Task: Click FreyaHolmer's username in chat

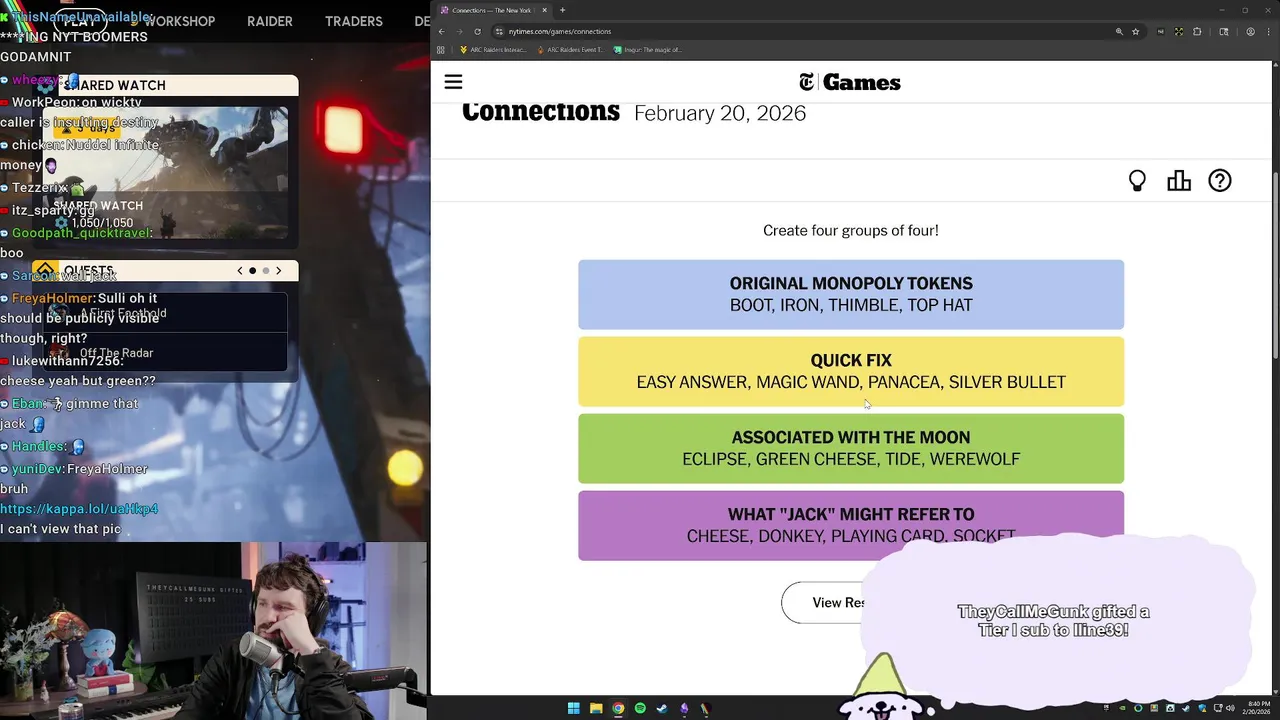Action: [53, 298]
